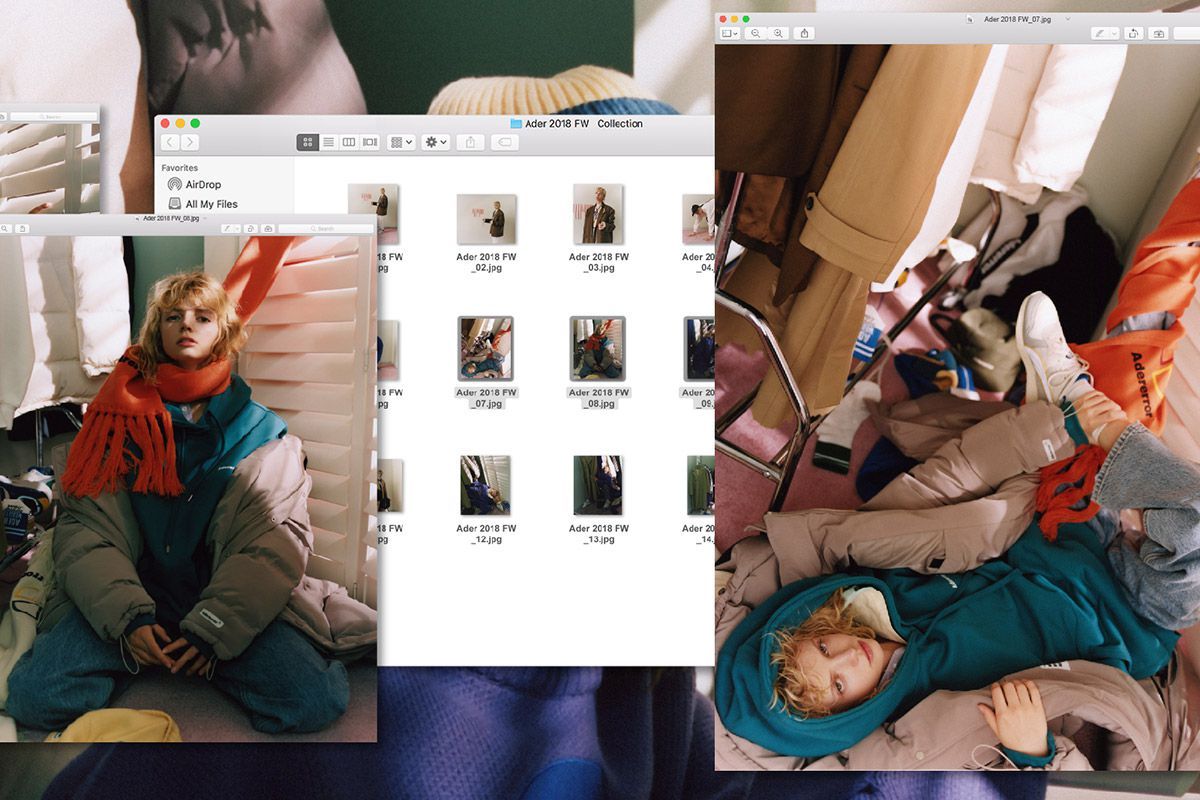Image resolution: width=1200 pixels, height=800 pixels.
Task: Share the FW_07 image from Preview
Action: pos(805,33)
